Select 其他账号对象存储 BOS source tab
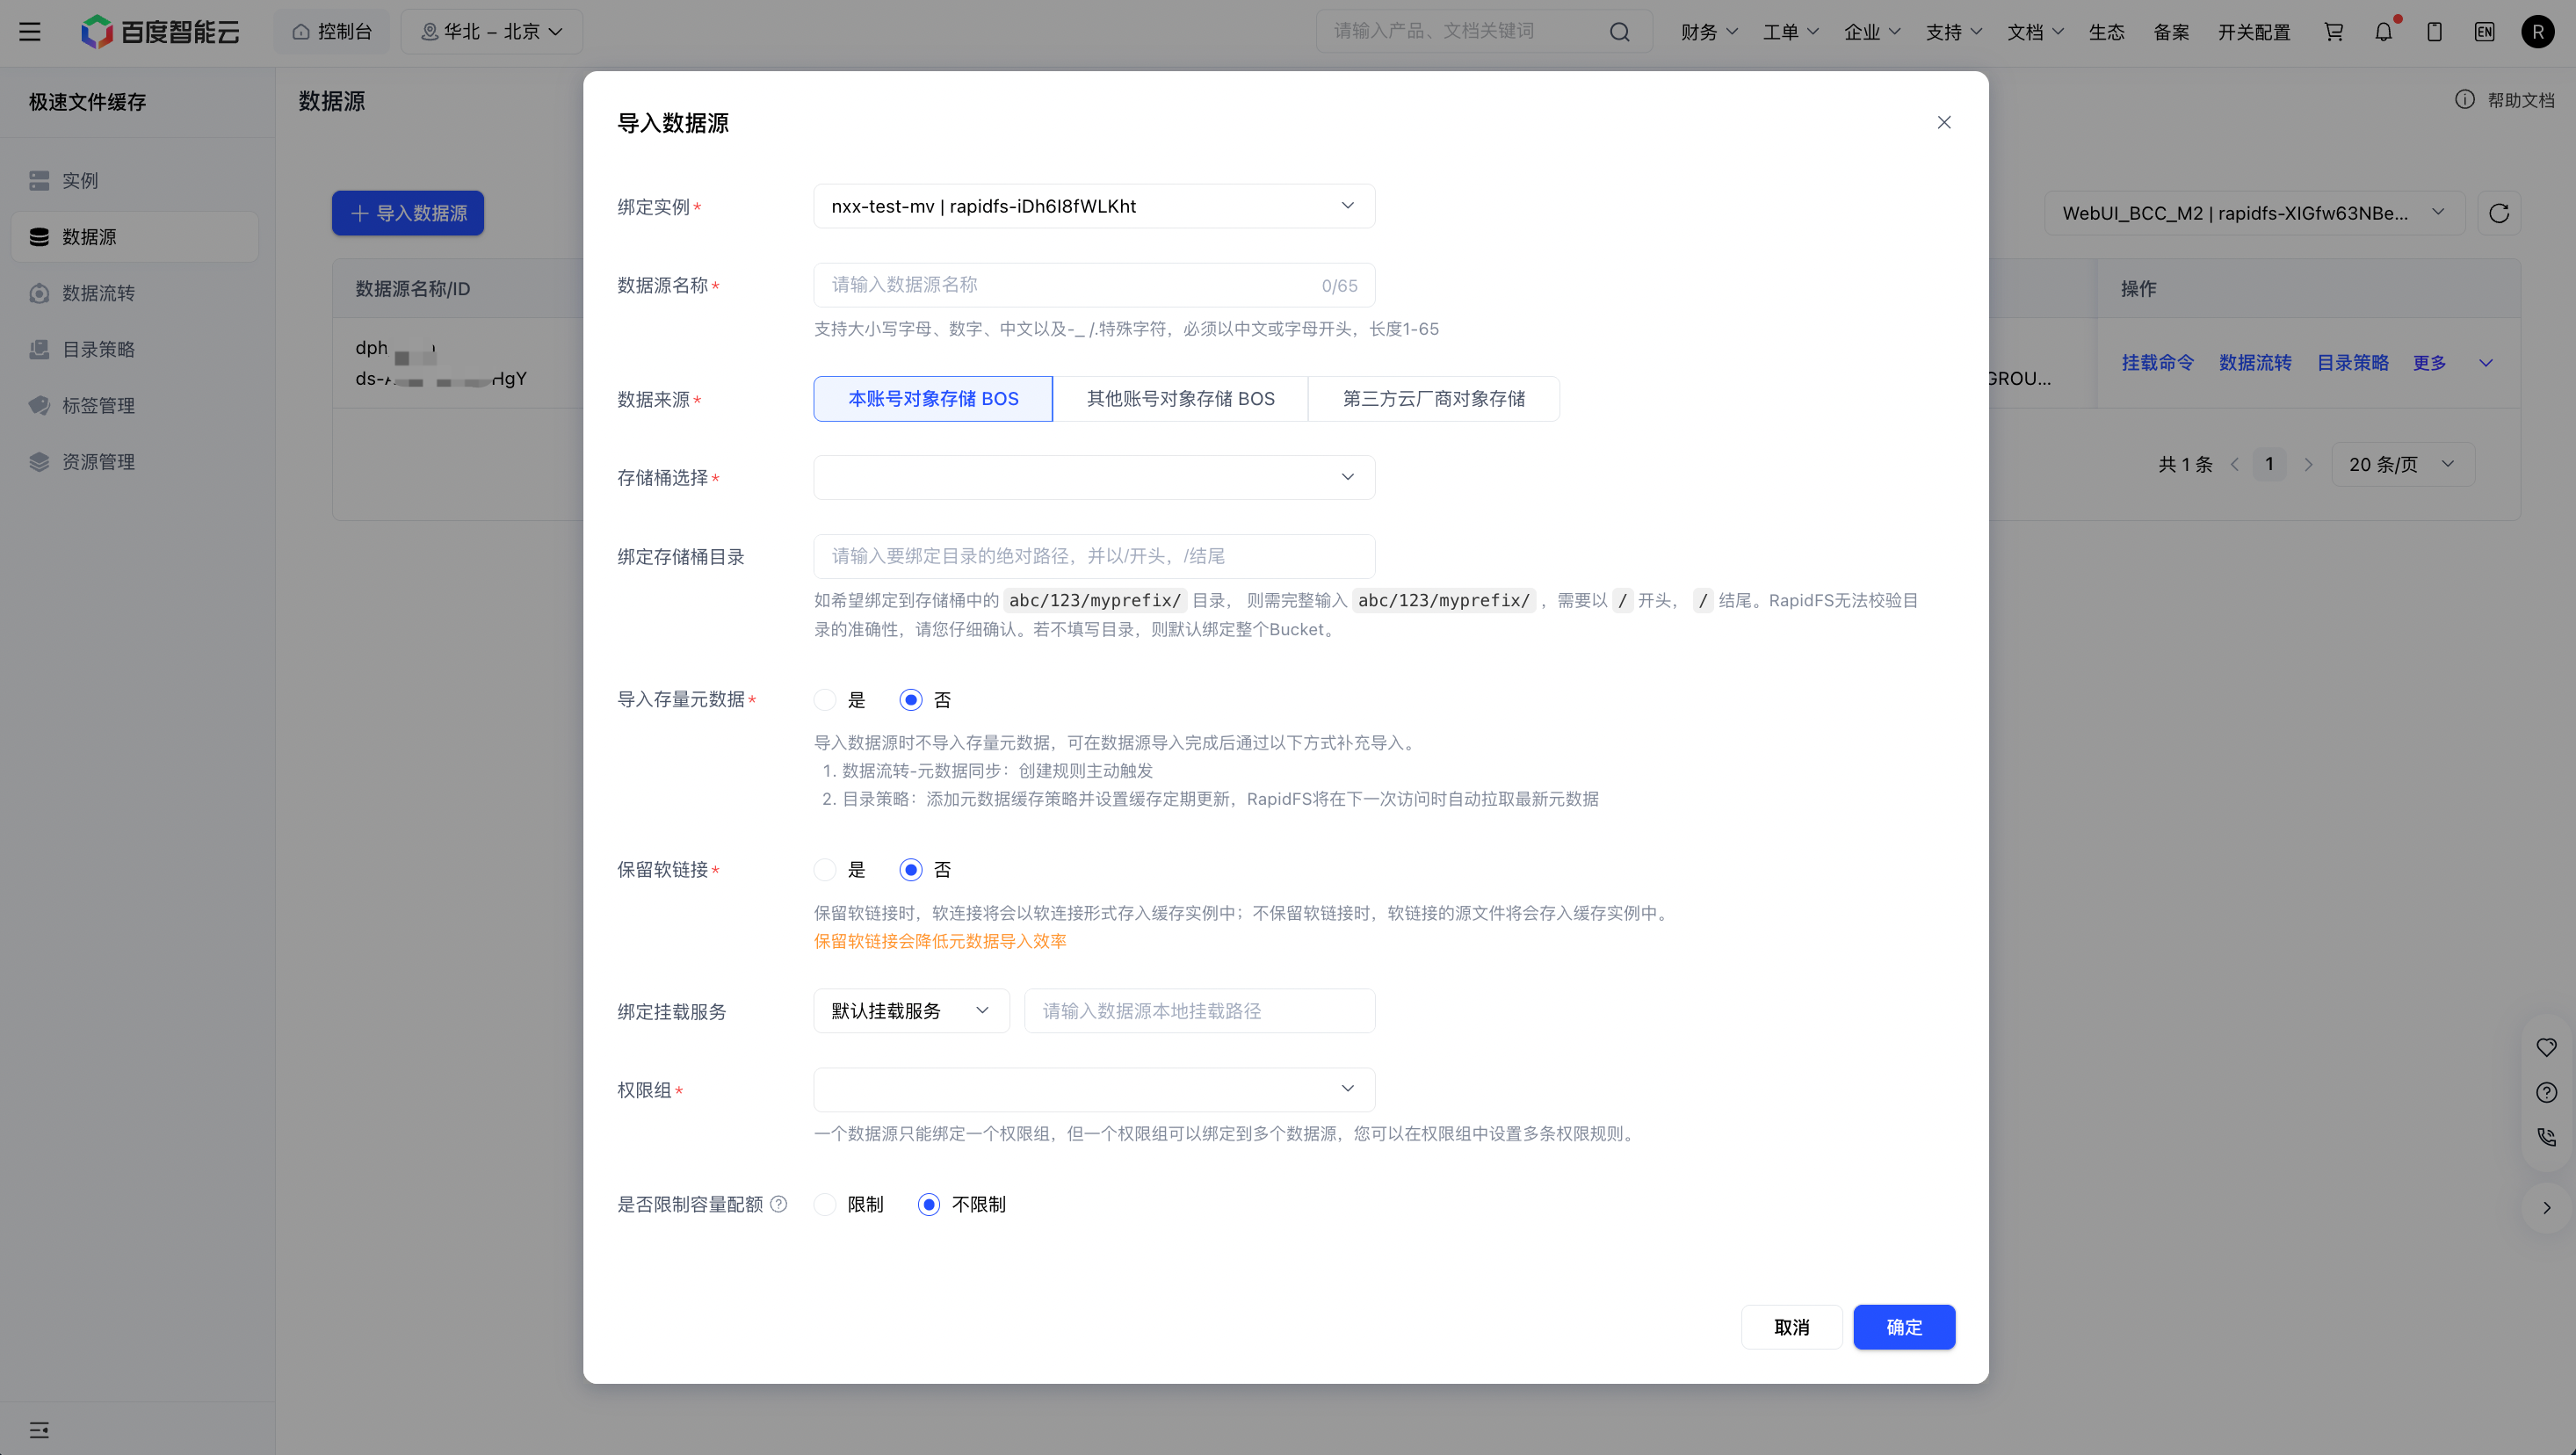Image resolution: width=2576 pixels, height=1455 pixels. (1180, 399)
